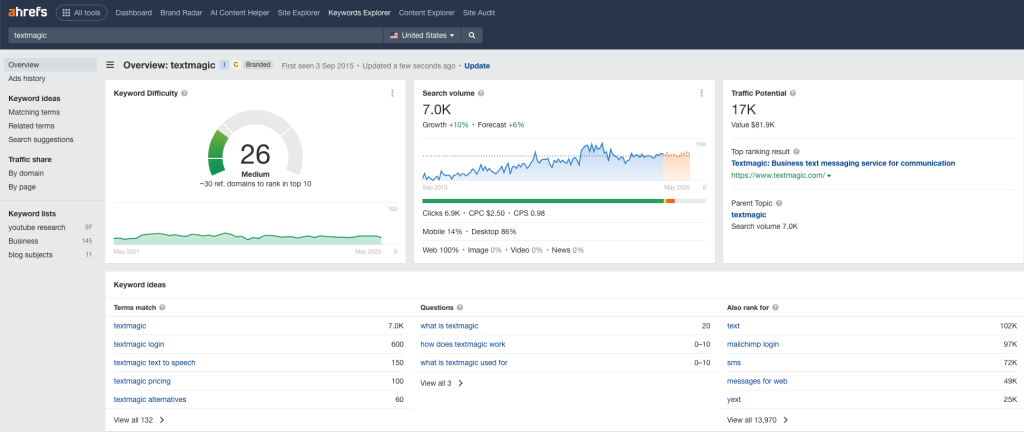Open Keyword Difficulty card options menu
The width and height of the screenshot is (1024, 432).
[392, 93]
